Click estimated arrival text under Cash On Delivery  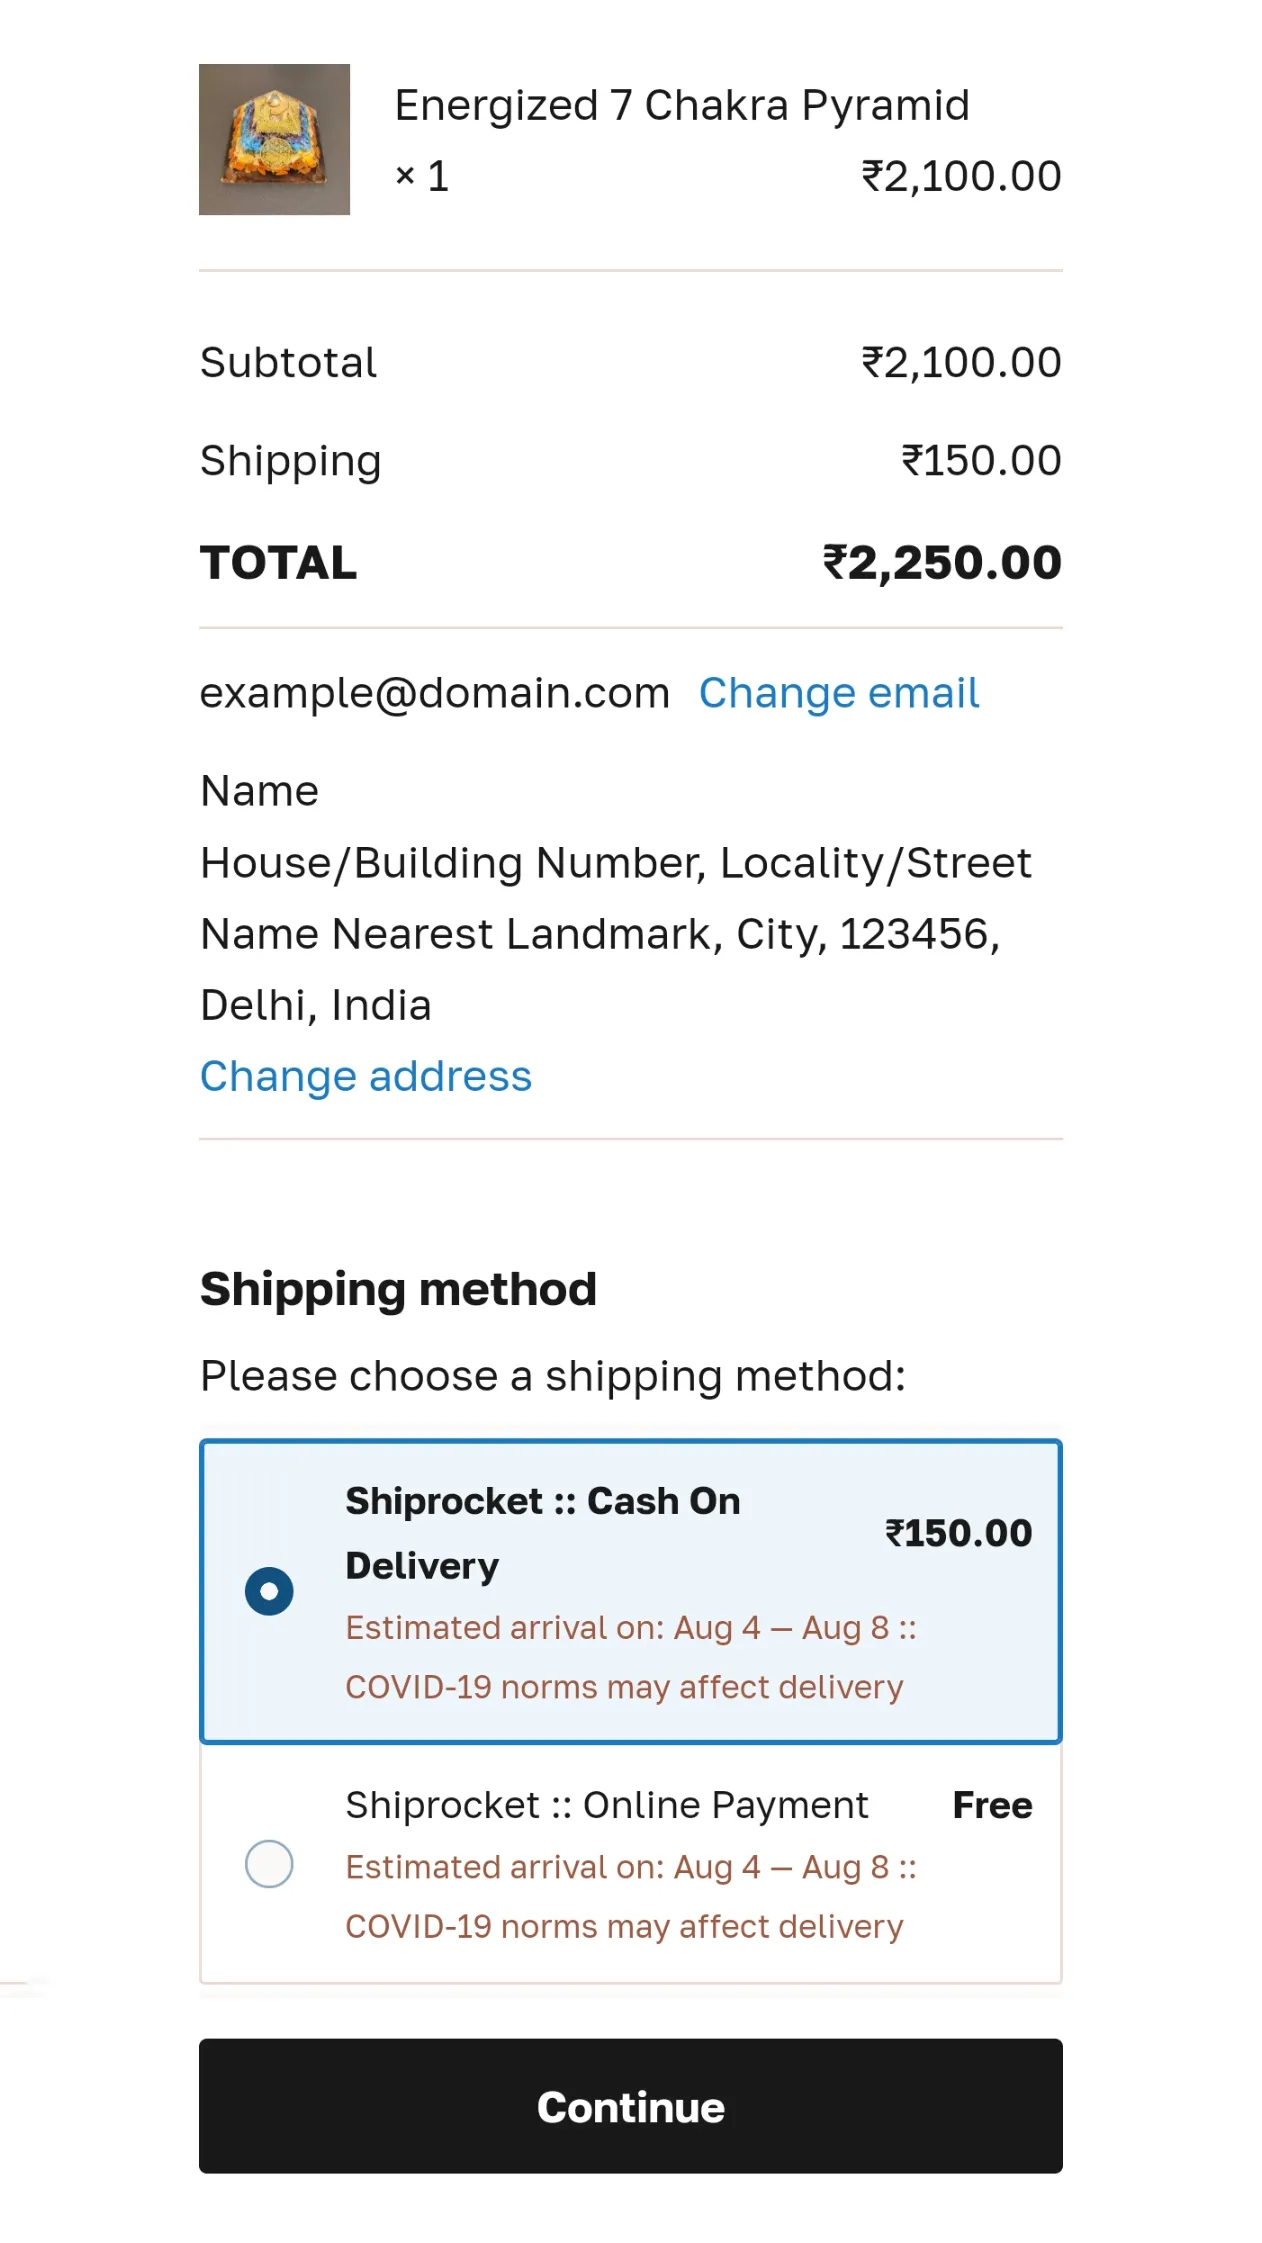tap(631, 1657)
